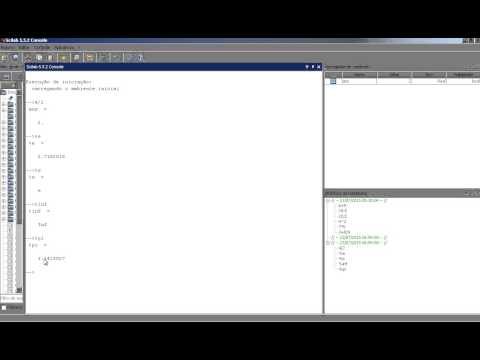The image size is (480, 360).
Task: Click the Open file toolbar icon
Action: (x=15, y=58)
